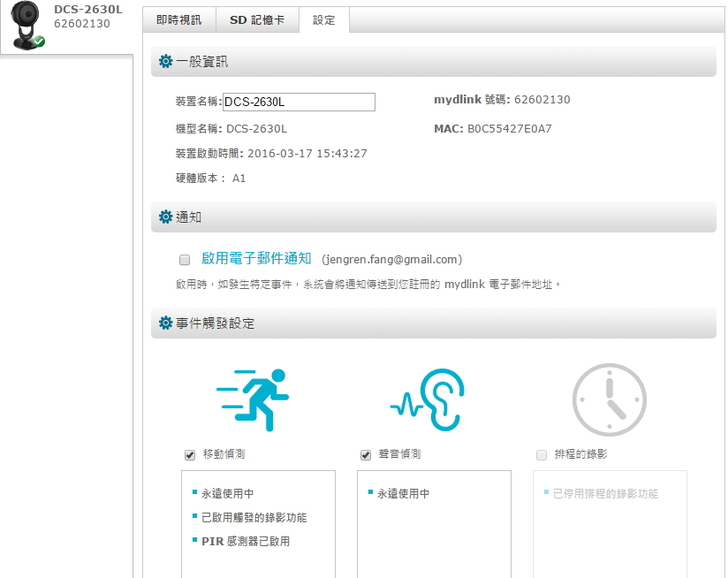Click the activation time 2016-03-17 15:43:27
The height and width of the screenshot is (578, 728).
307,153
